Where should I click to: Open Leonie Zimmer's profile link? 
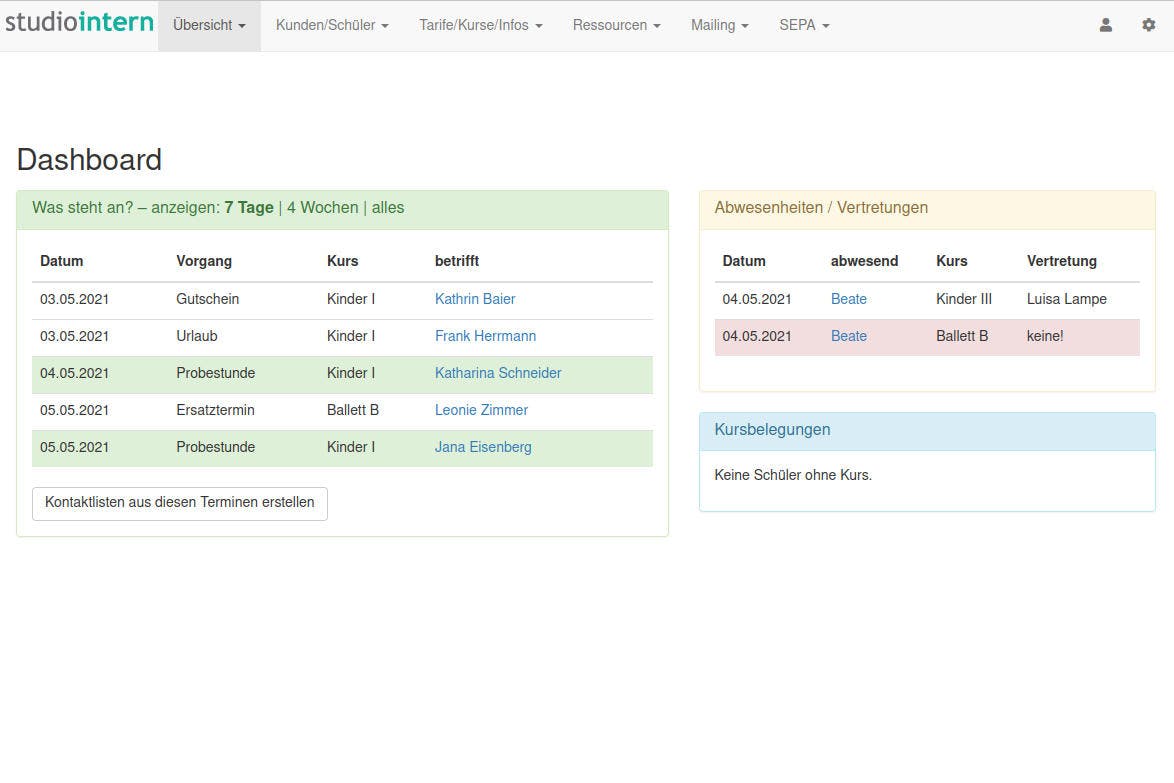pyautogui.click(x=481, y=410)
